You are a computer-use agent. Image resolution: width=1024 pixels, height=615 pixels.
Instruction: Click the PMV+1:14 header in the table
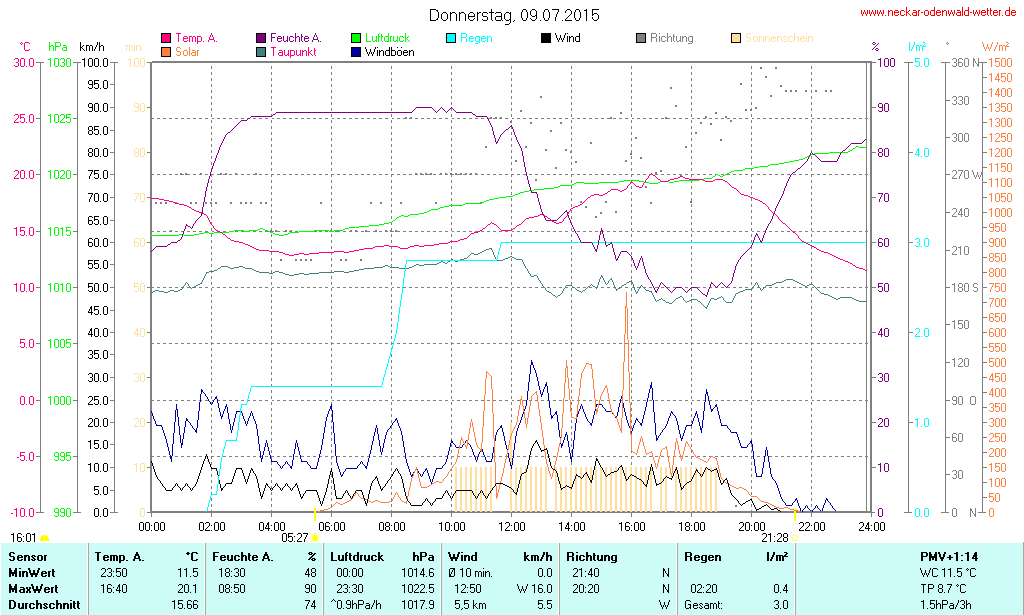(949, 556)
